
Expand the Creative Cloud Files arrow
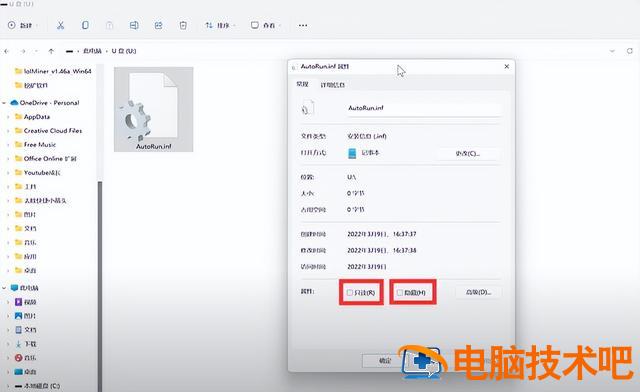click(x=8, y=131)
